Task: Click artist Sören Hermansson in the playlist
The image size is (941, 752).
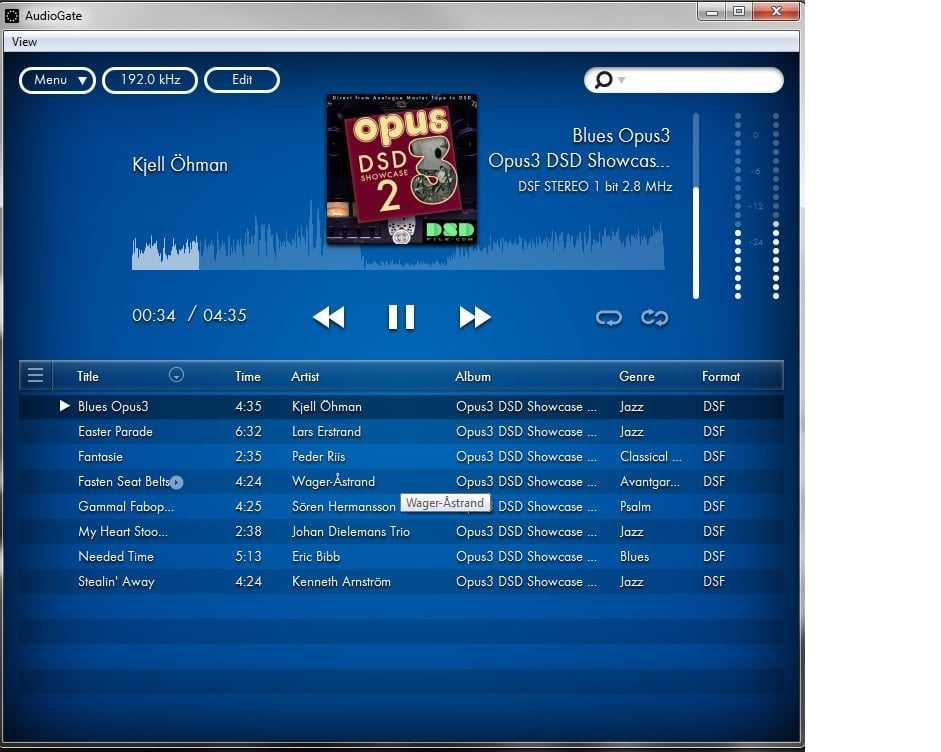Action: click(x=344, y=507)
